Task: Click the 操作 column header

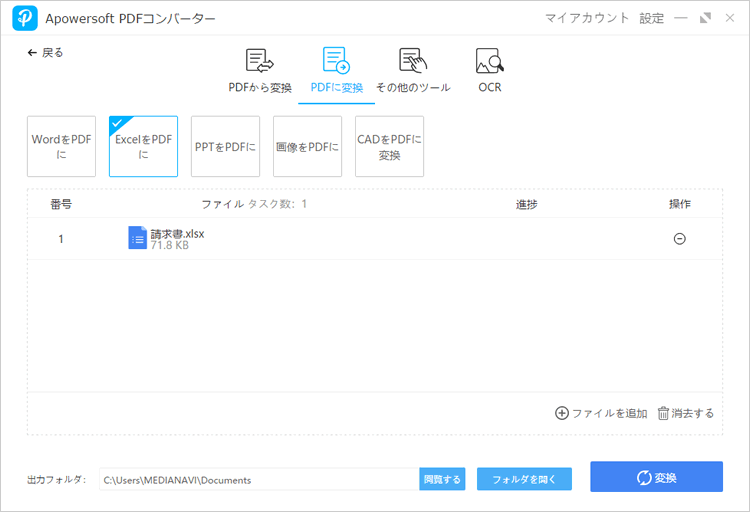Action: pyautogui.click(x=680, y=204)
